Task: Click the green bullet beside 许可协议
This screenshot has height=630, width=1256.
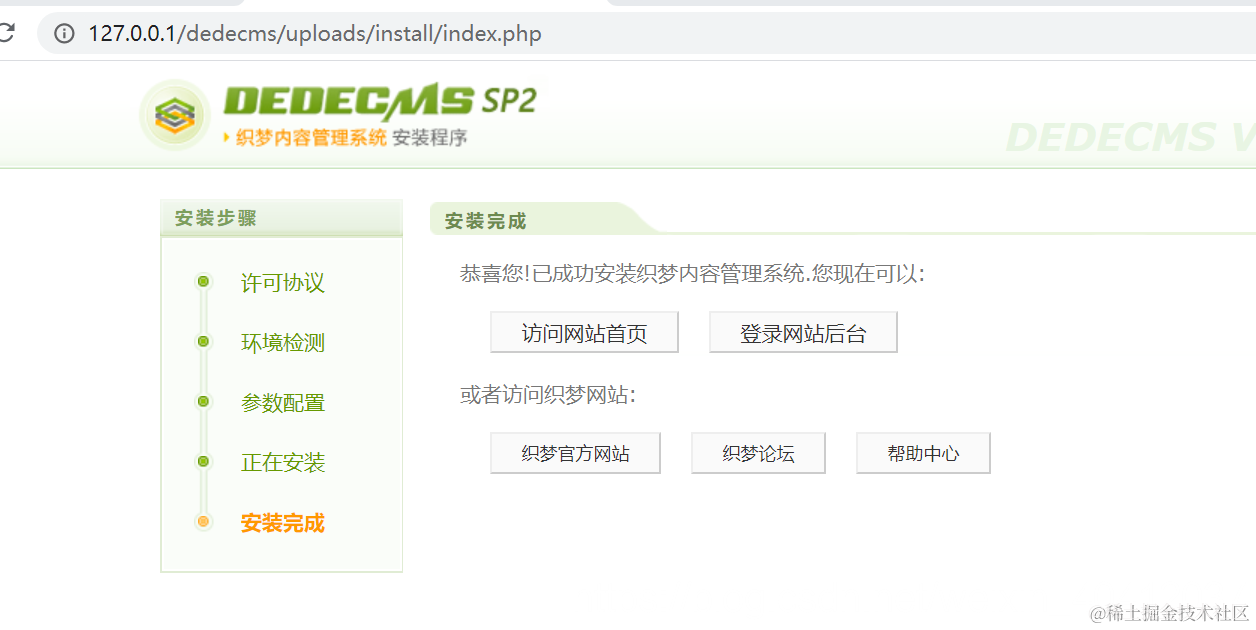Action: [x=203, y=282]
